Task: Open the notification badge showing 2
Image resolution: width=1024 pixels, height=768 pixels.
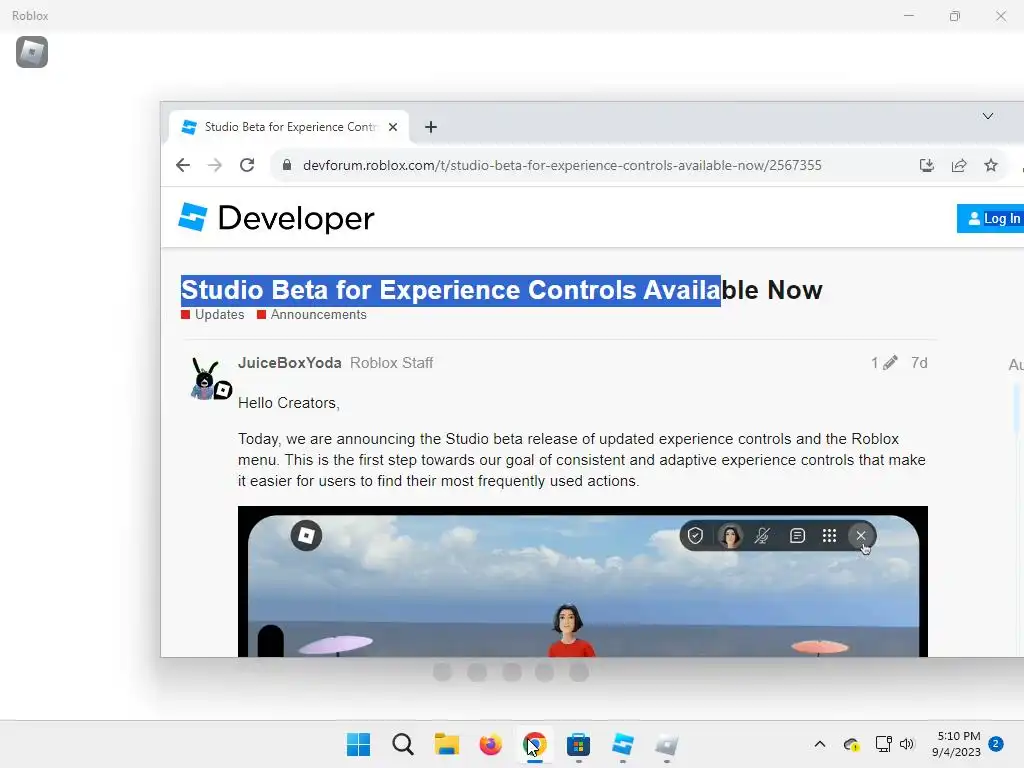Action: click(996, 744)
